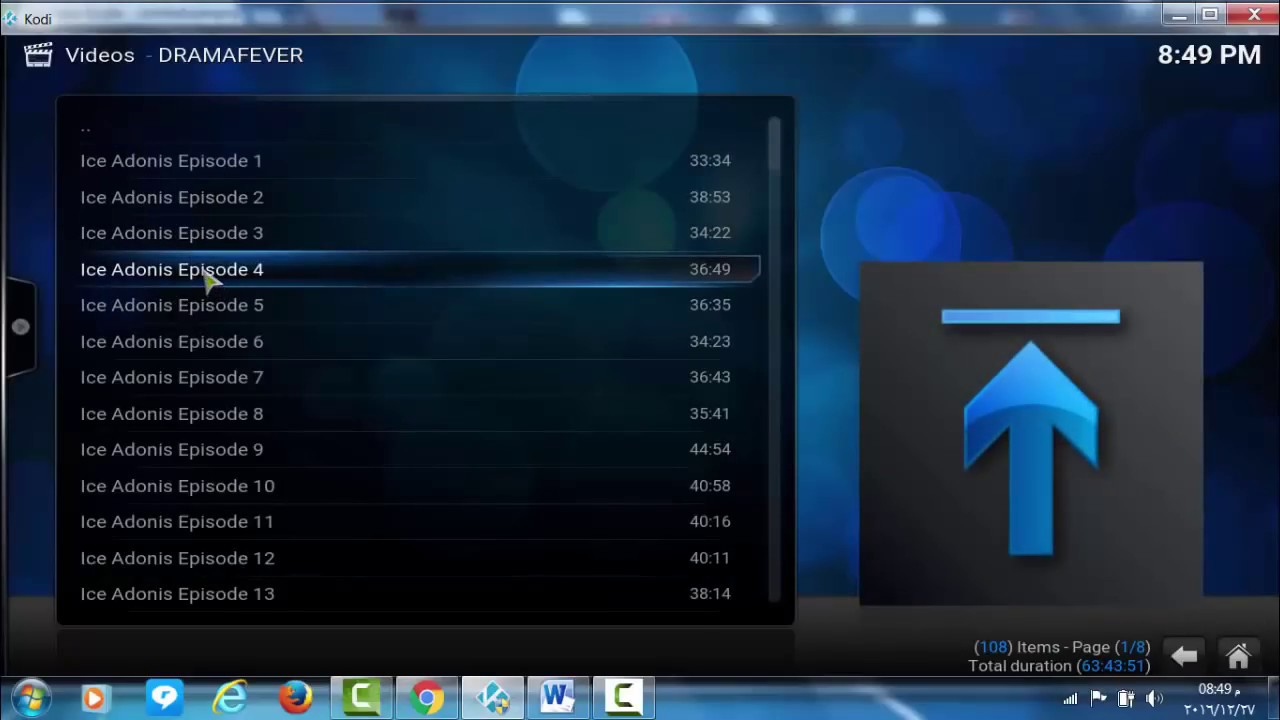
Task: Play Ice Adonis Episode 1
Action: [171, 161]
